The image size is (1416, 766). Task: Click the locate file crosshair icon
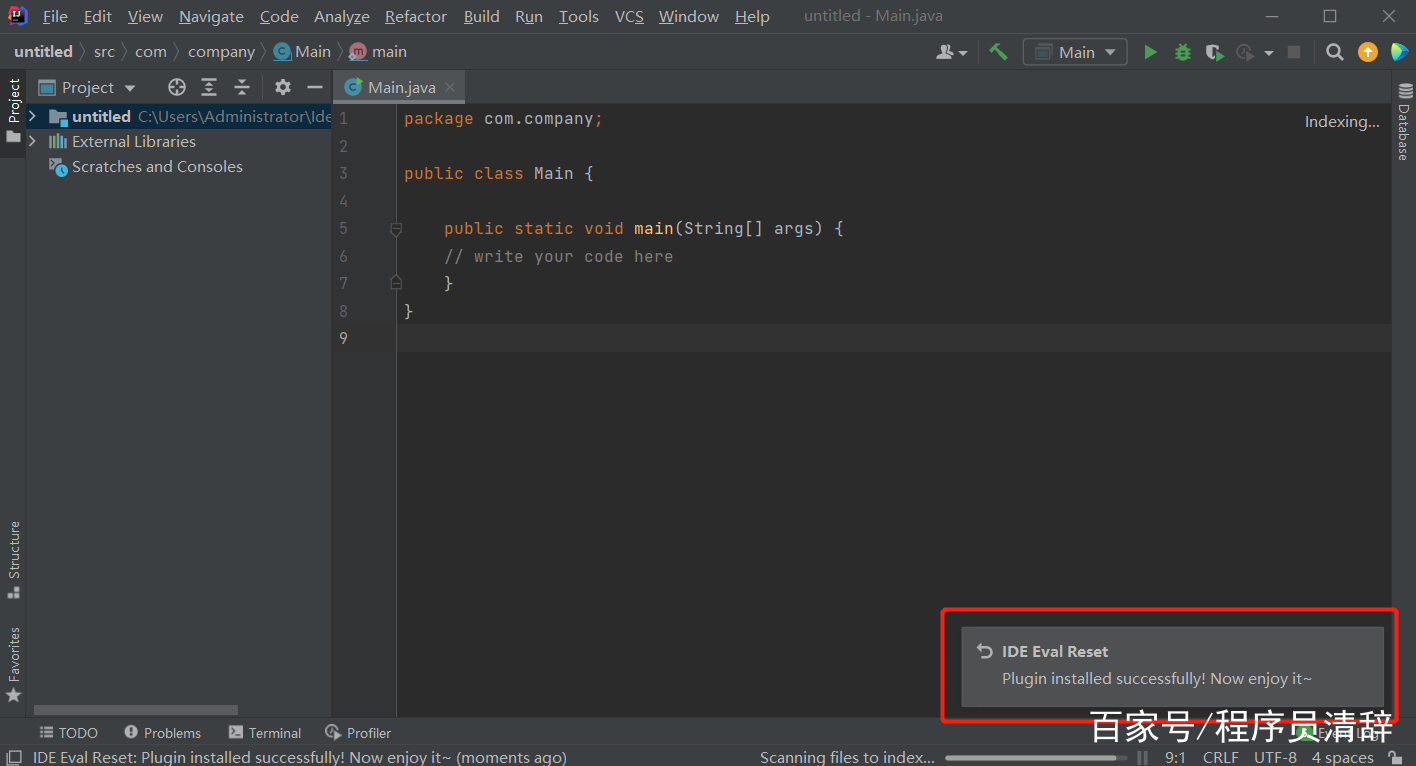(177, 87)
